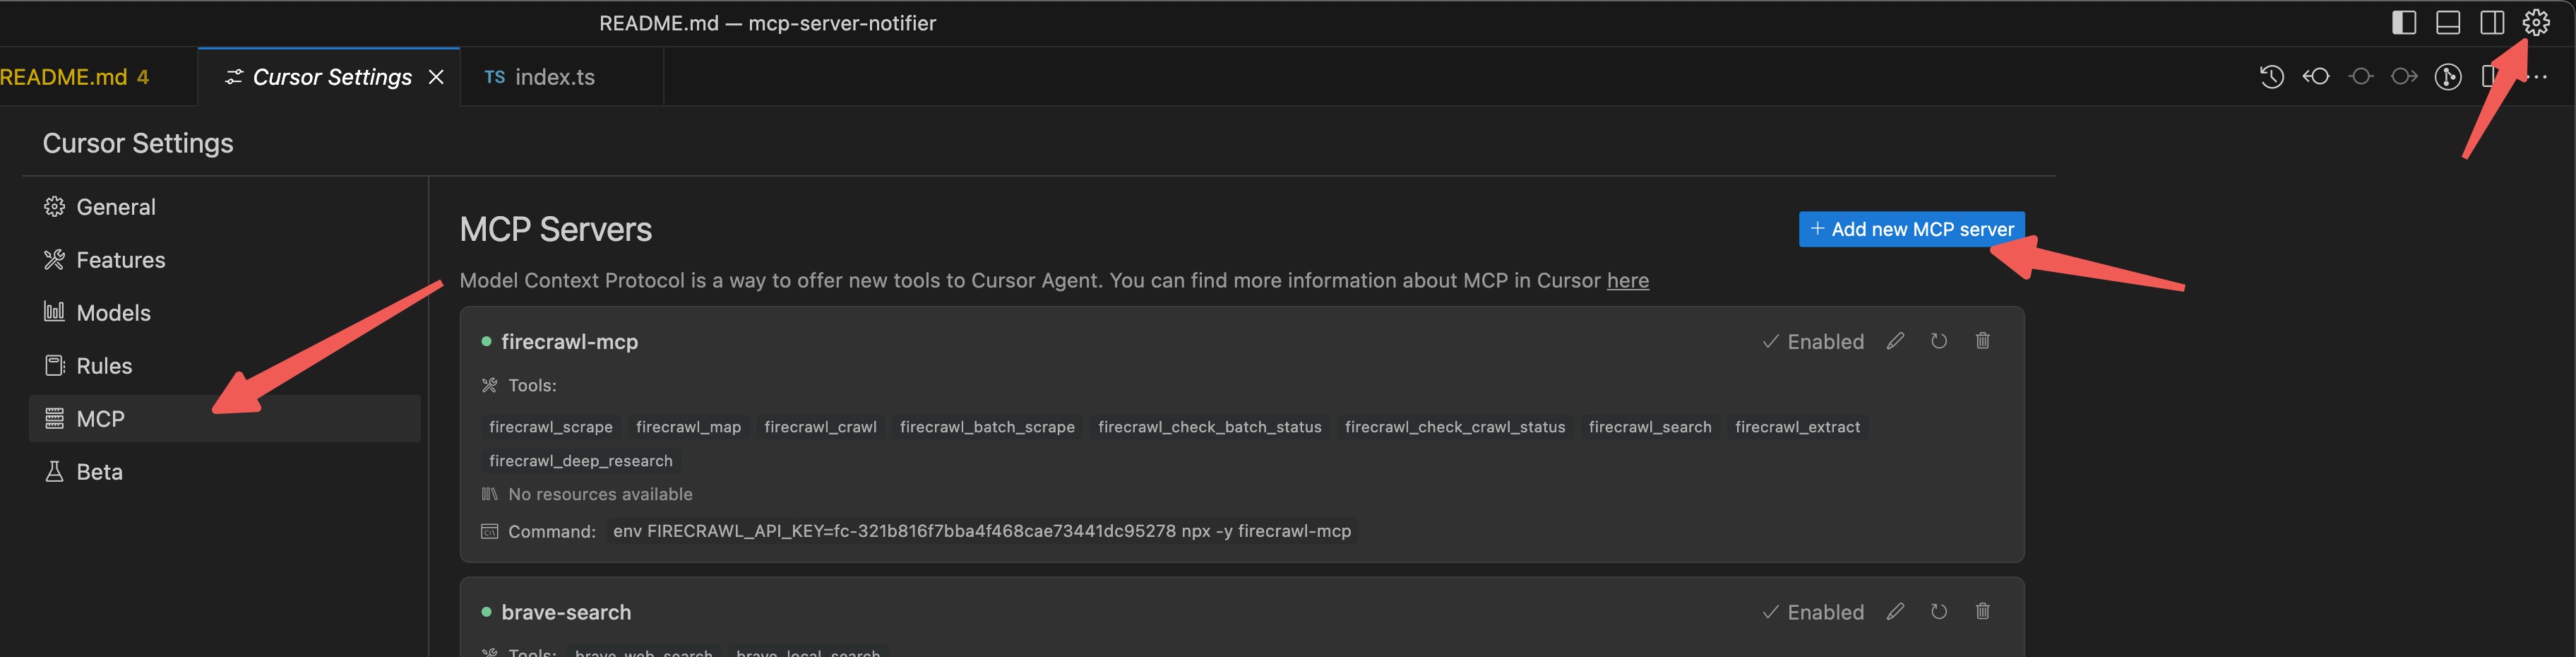
Task: Select the MCP settings section
Action: point(225,419)
